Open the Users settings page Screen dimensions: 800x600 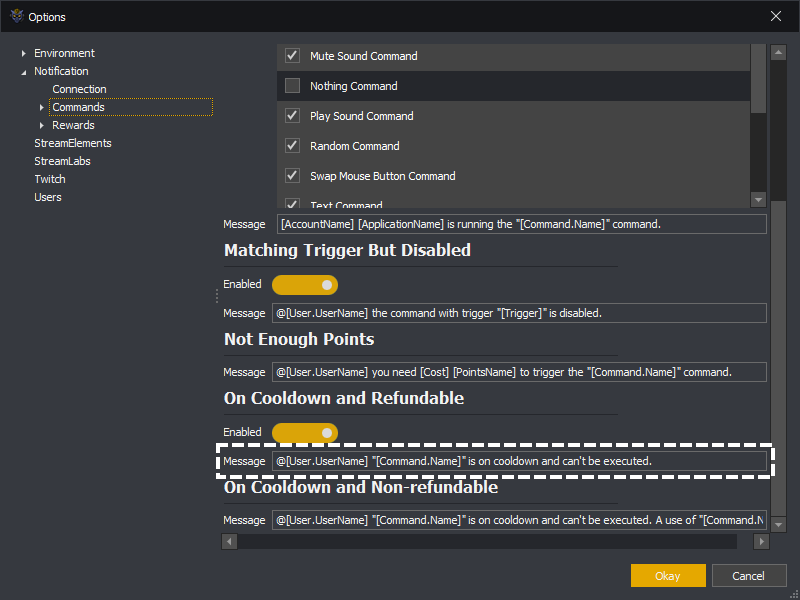[47, 197]
